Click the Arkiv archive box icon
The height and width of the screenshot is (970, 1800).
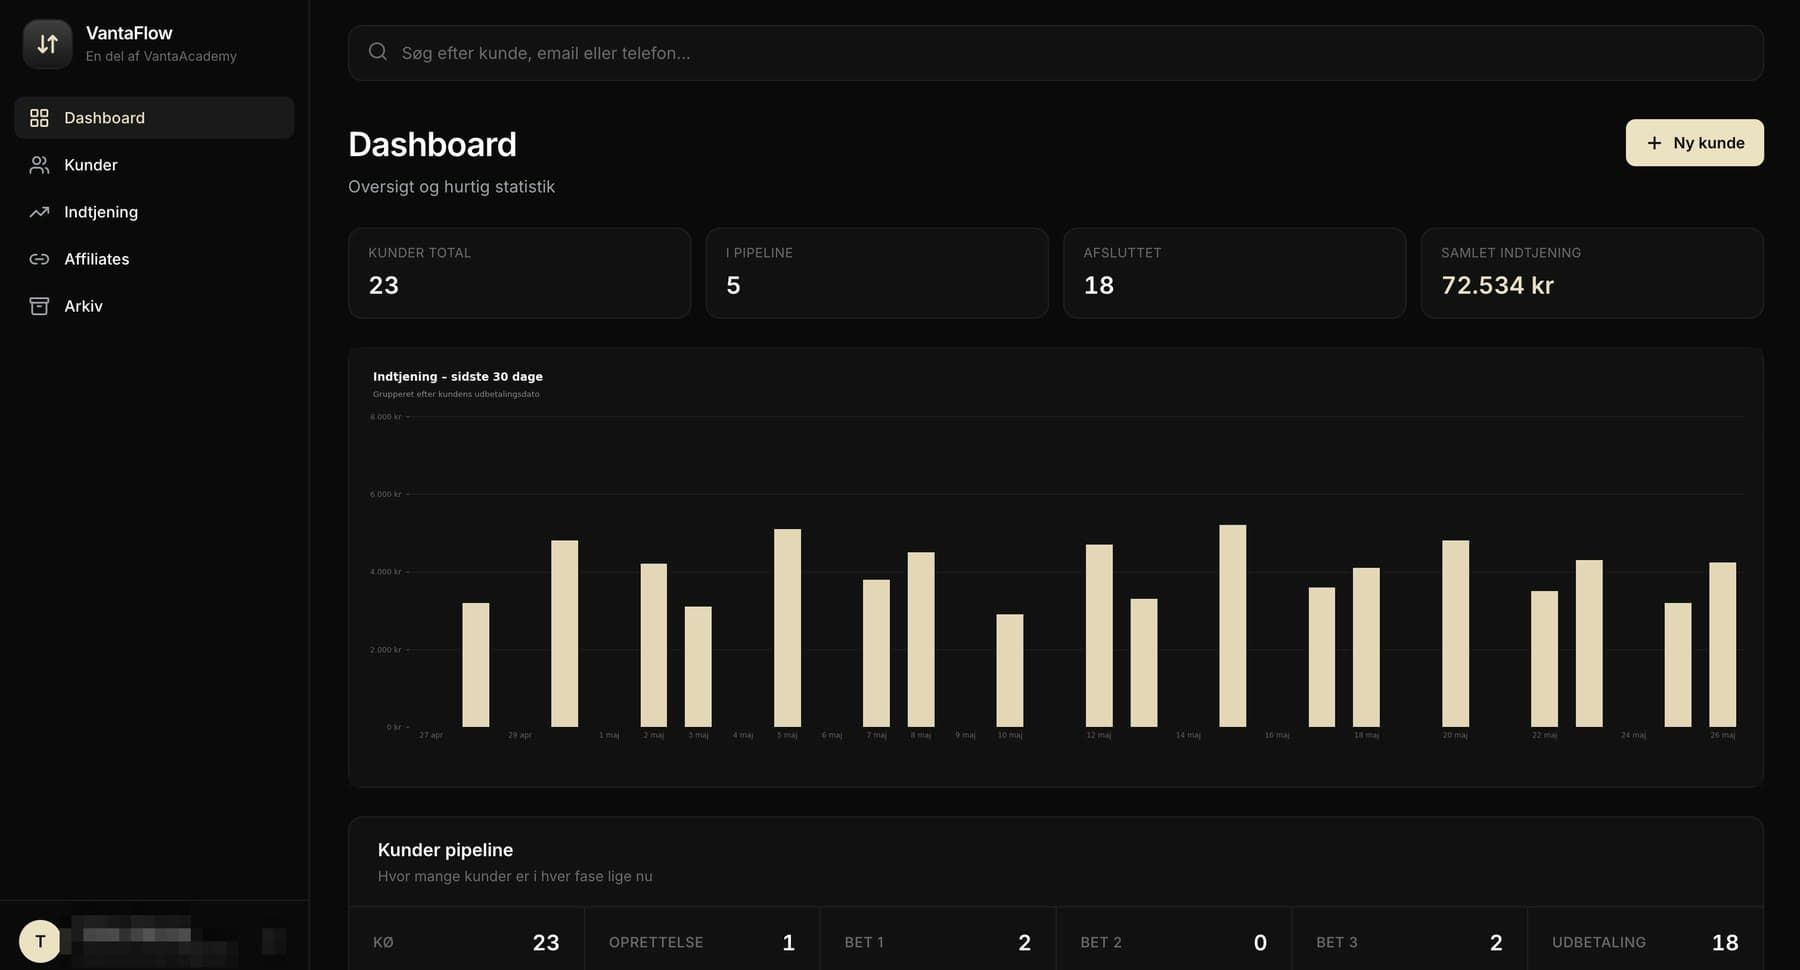pyautogui.click(x=39, y=306)
